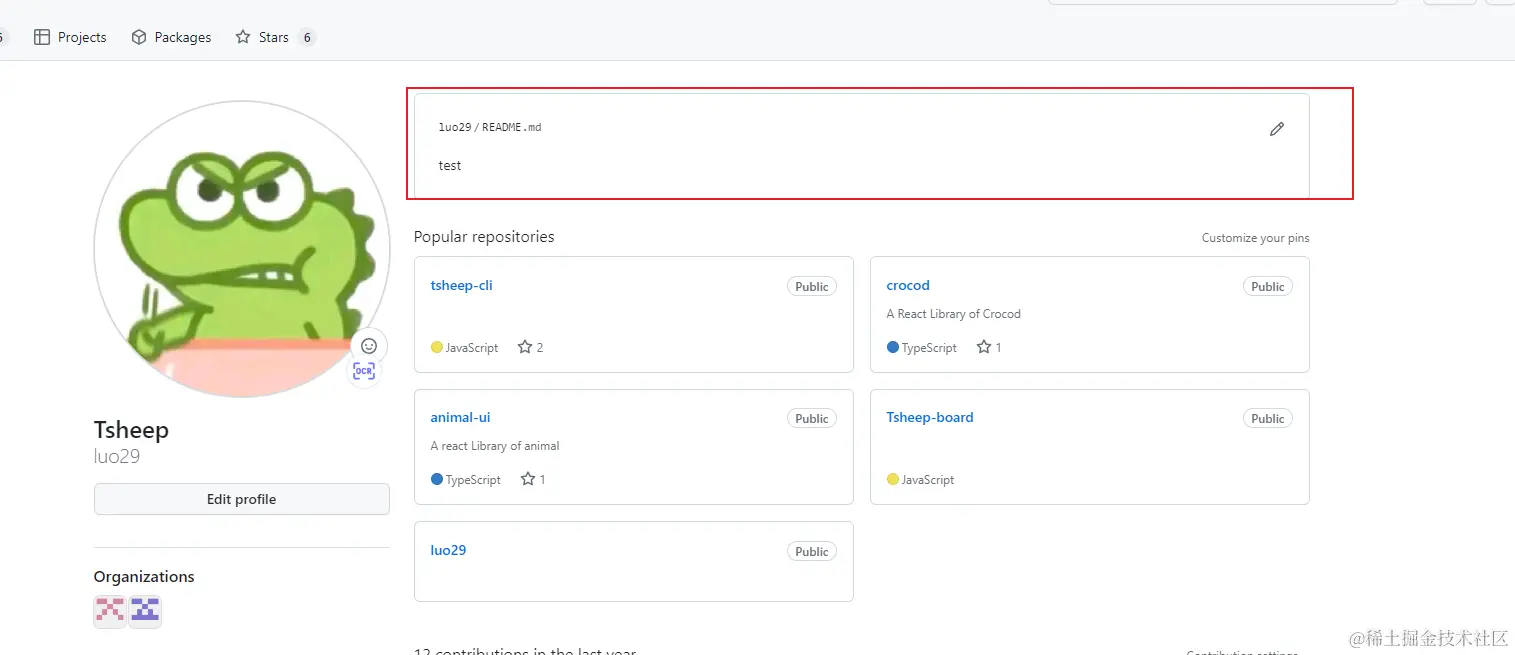1515x655 pixels.
Task: Click the star icon on tsheep-cli card
Action: click(x=525, y=347)
